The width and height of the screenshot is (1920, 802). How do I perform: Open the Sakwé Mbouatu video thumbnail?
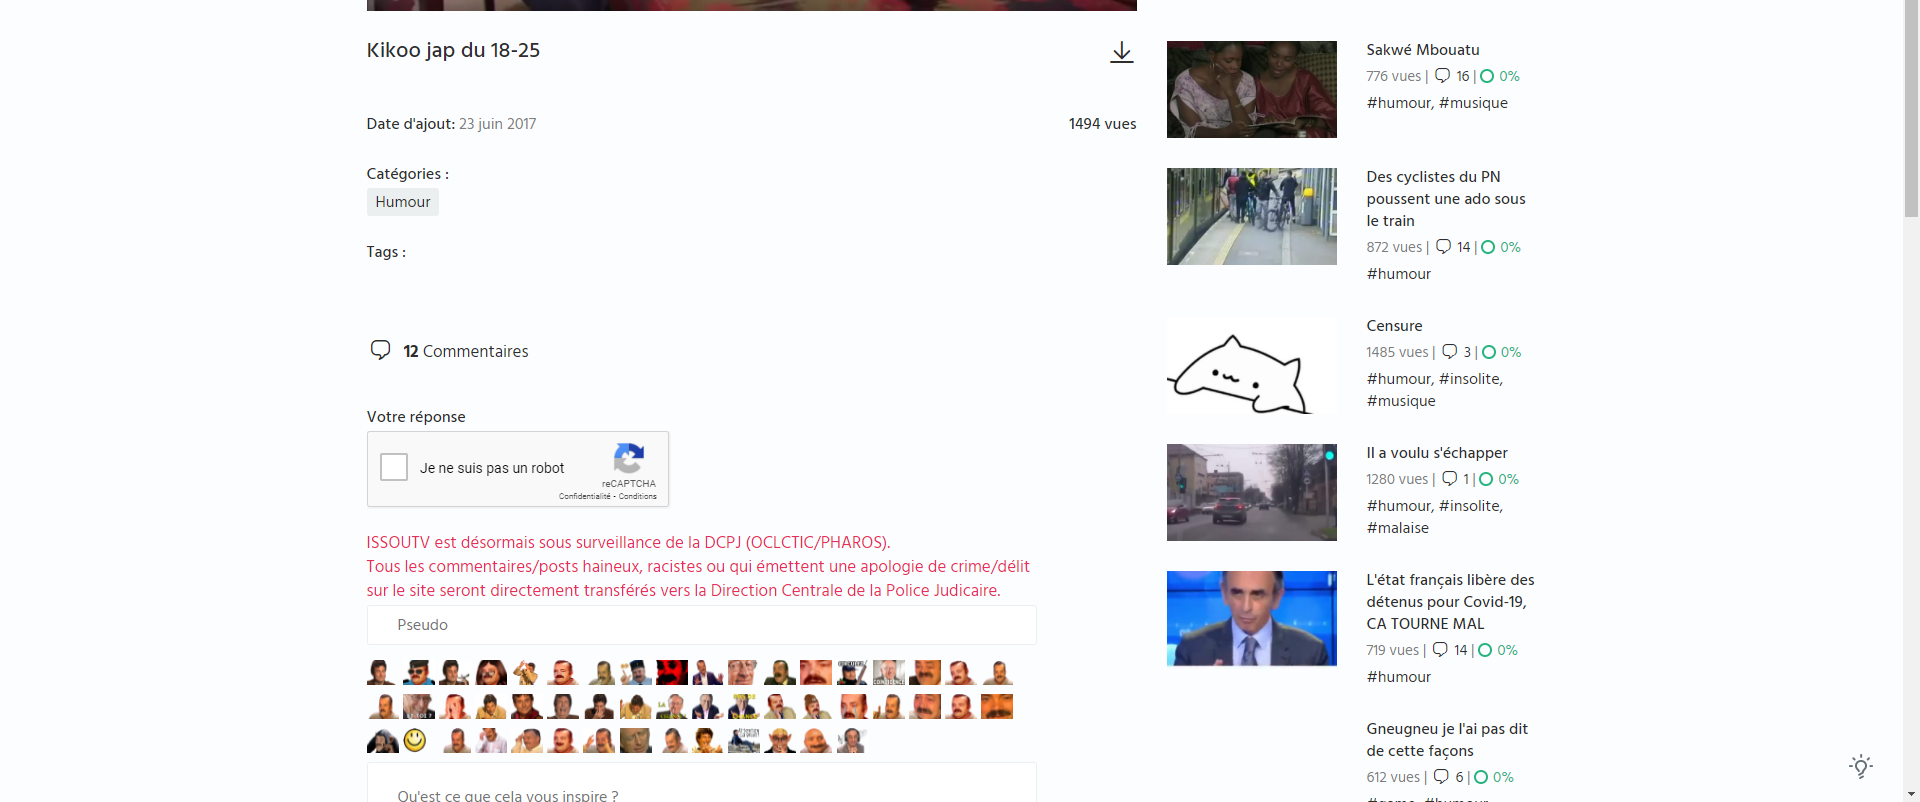pyautogui.click(x=1251, y=89)
